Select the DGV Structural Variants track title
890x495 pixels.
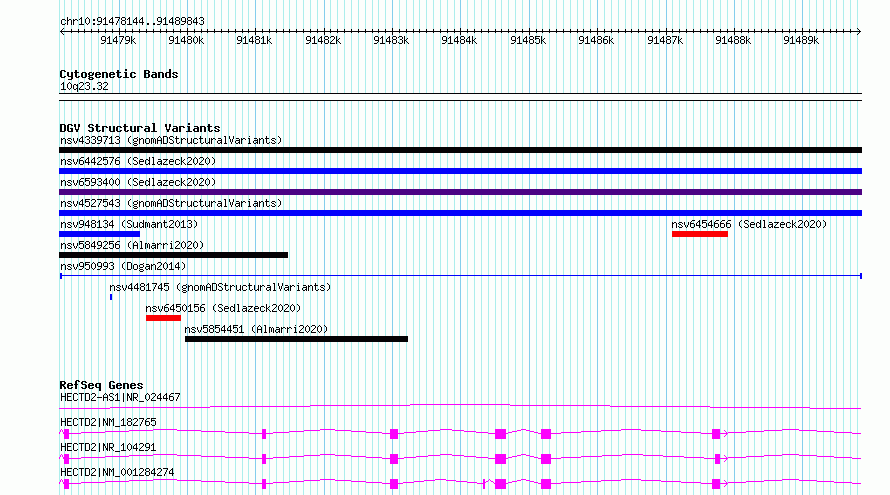pos(139,128)
